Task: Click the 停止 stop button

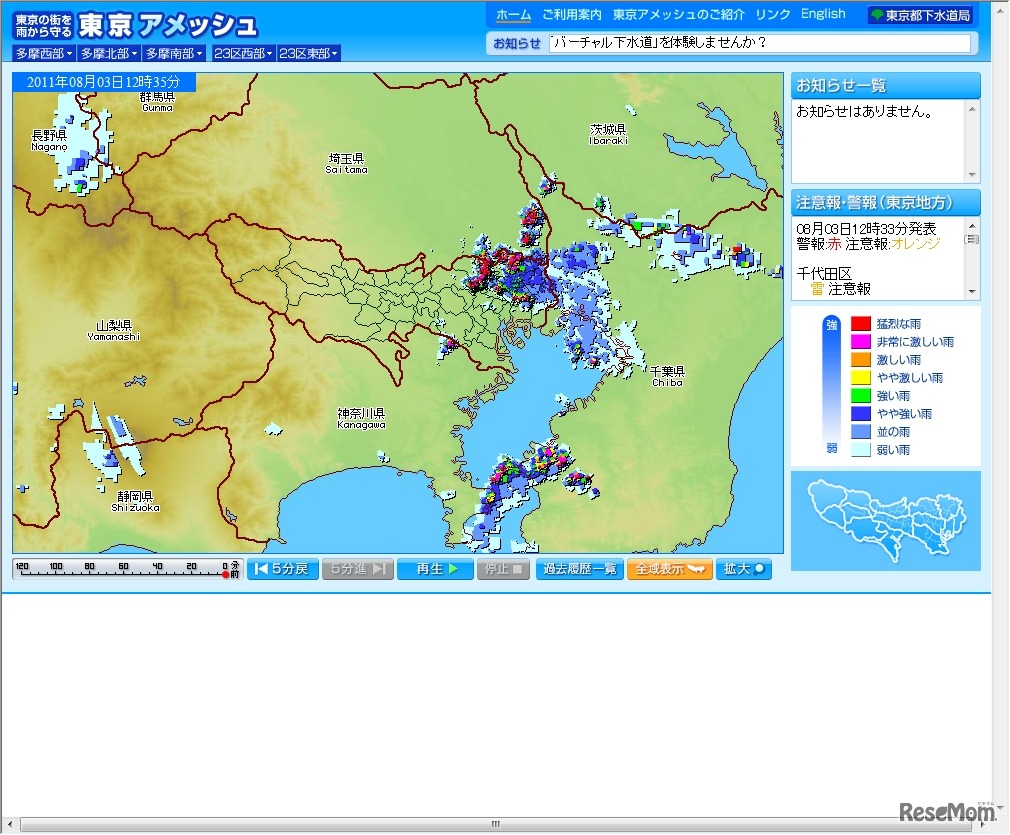Action: (503, 569)
